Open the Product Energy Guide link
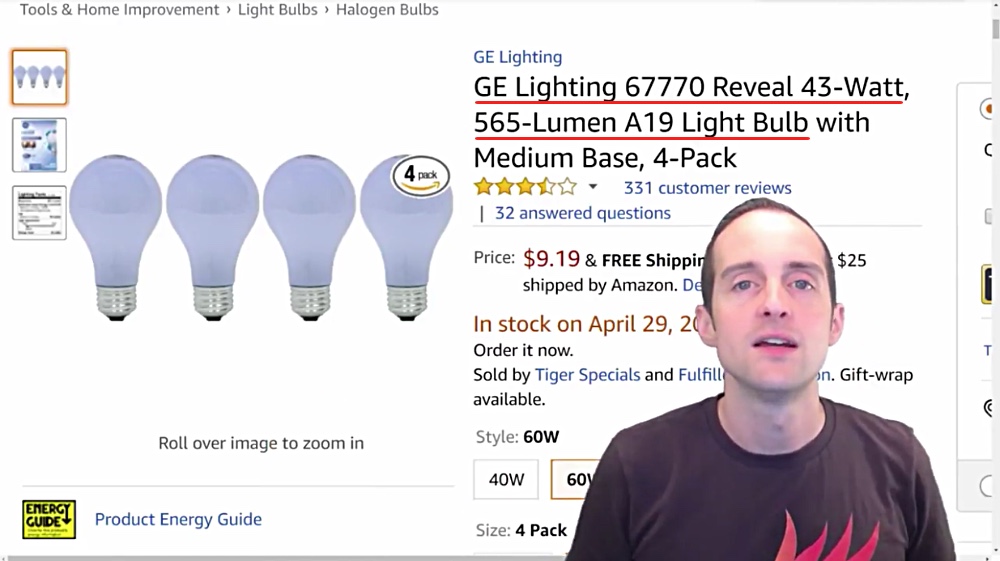 (x=179, y=519)
